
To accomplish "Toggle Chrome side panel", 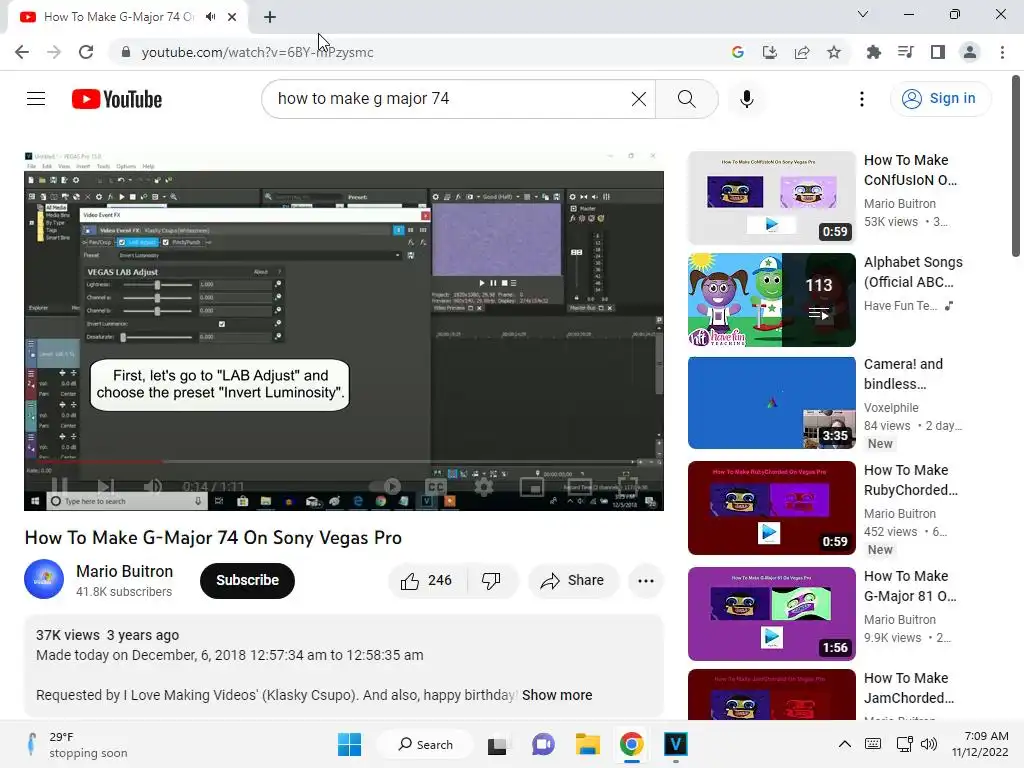I will point(938,52).
